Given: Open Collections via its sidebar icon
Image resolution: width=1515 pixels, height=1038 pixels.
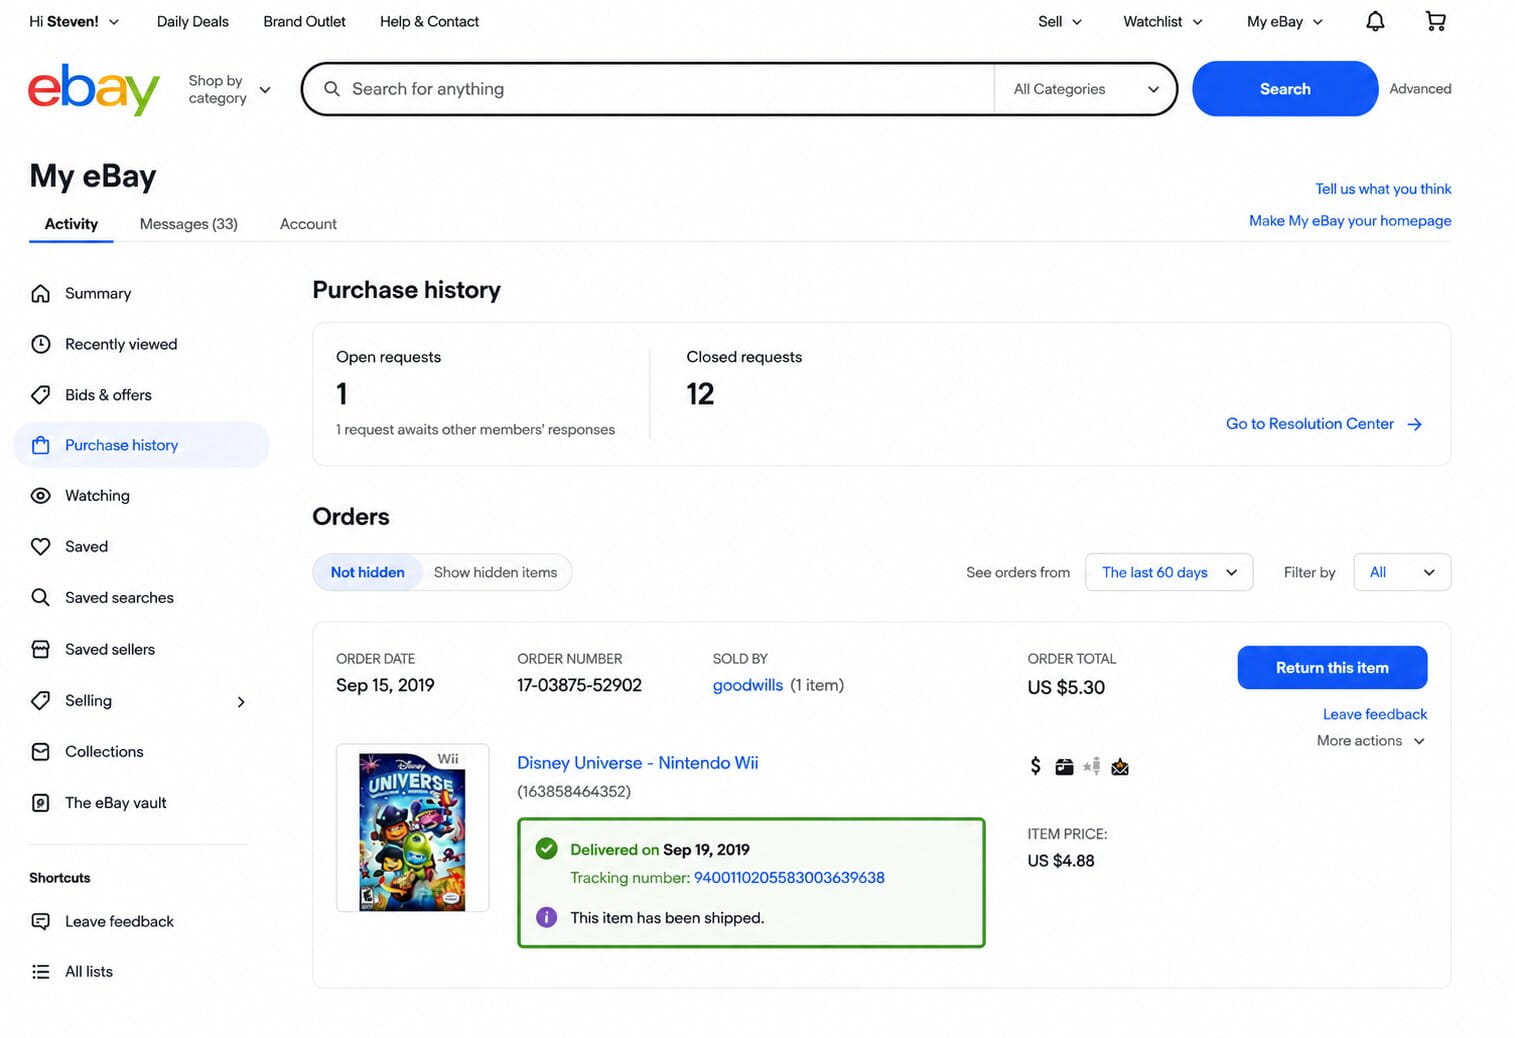Looking at the screenshot, I should click(40, 751).
